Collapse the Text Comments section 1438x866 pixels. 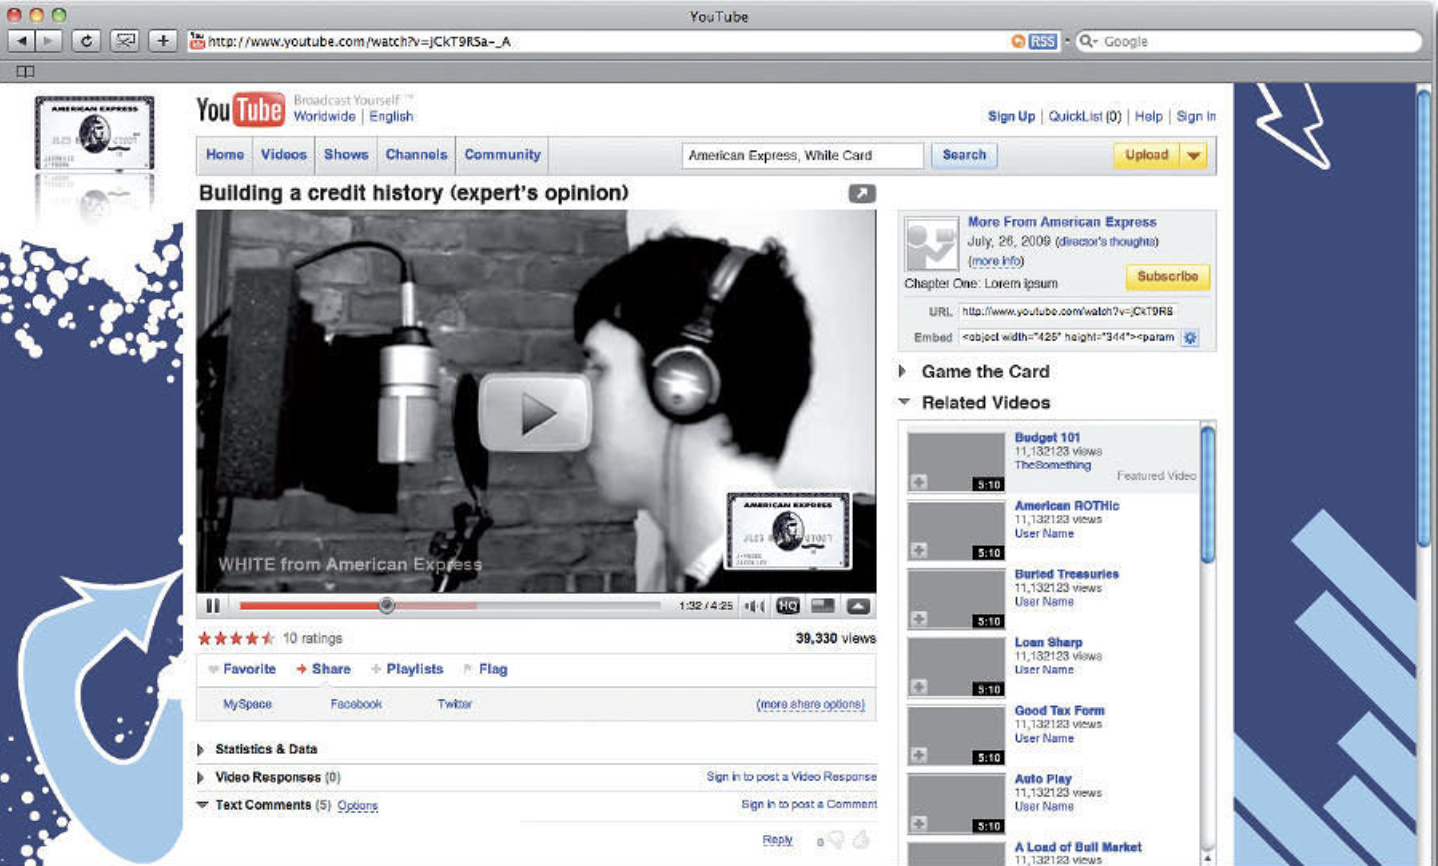[203, 805]
